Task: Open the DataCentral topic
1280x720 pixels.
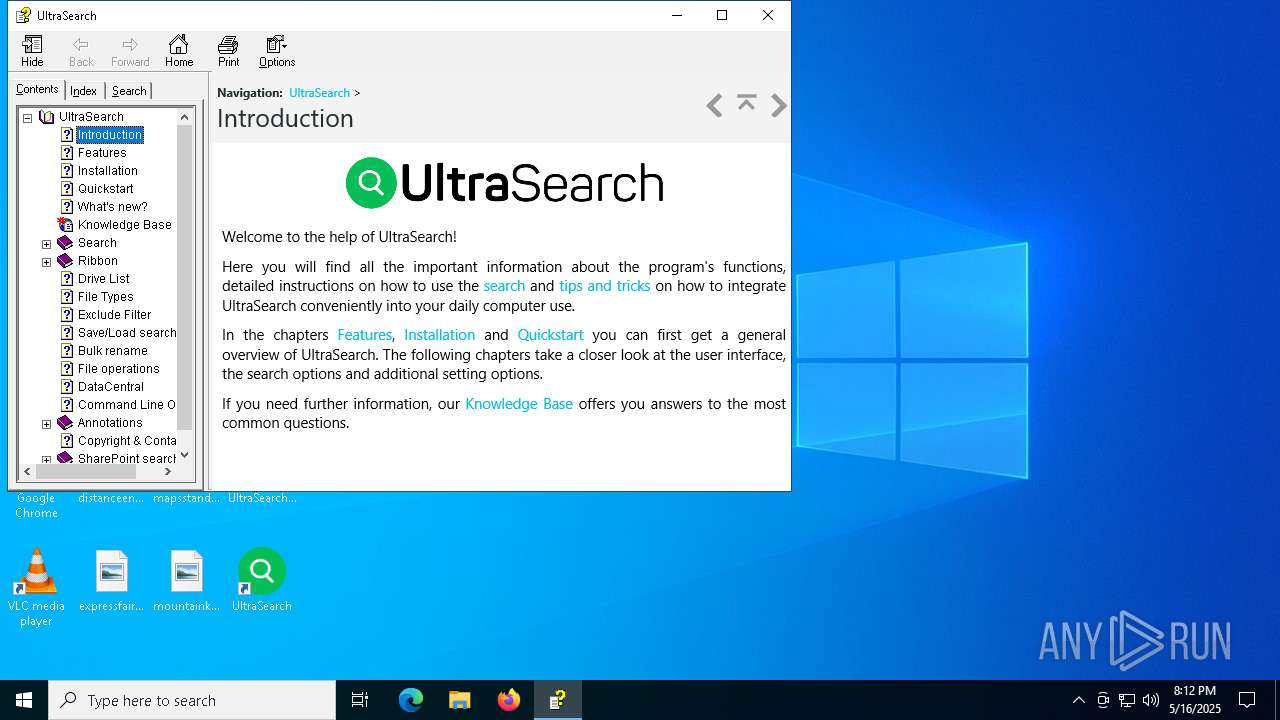Action: click(x=111, y=387)
